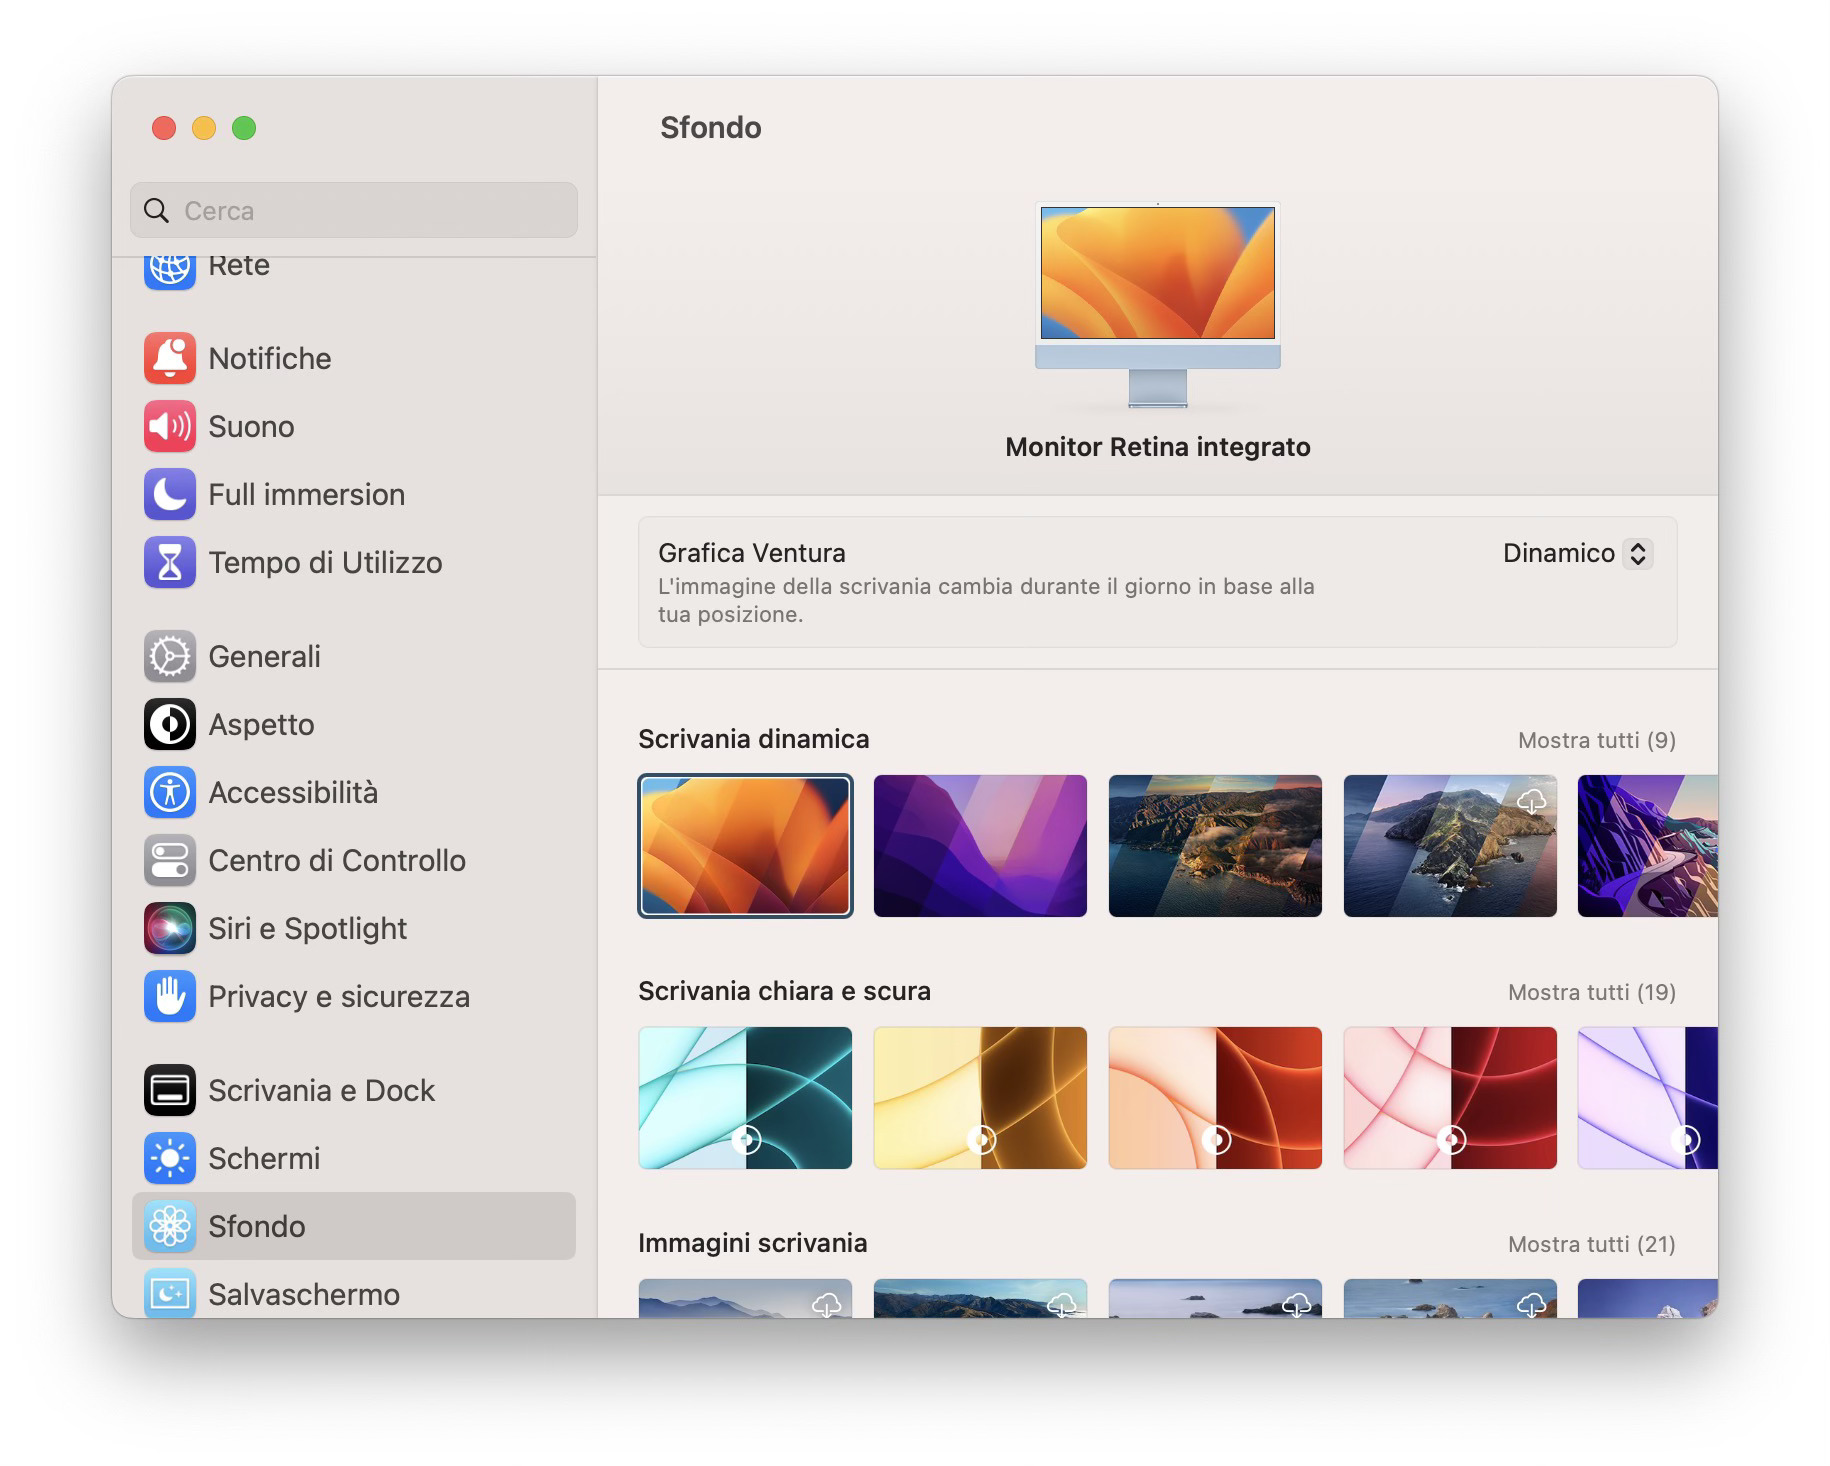Pick the pink-red light and dark wallpaper
This screenshot has height=1466, width=1830.
pos(1450,1098)
